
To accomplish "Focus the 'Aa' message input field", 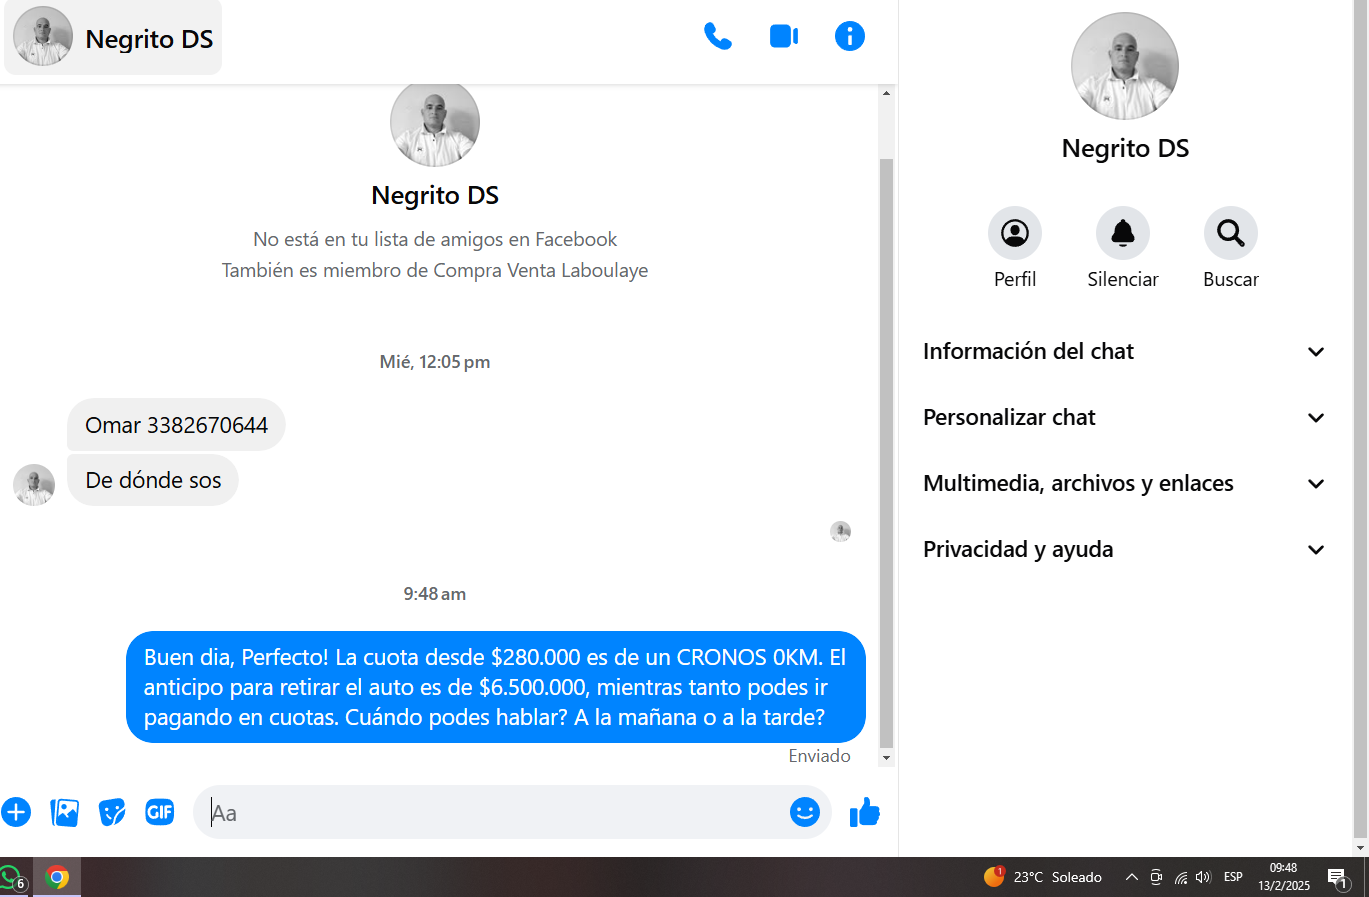I will coord(497,812).
